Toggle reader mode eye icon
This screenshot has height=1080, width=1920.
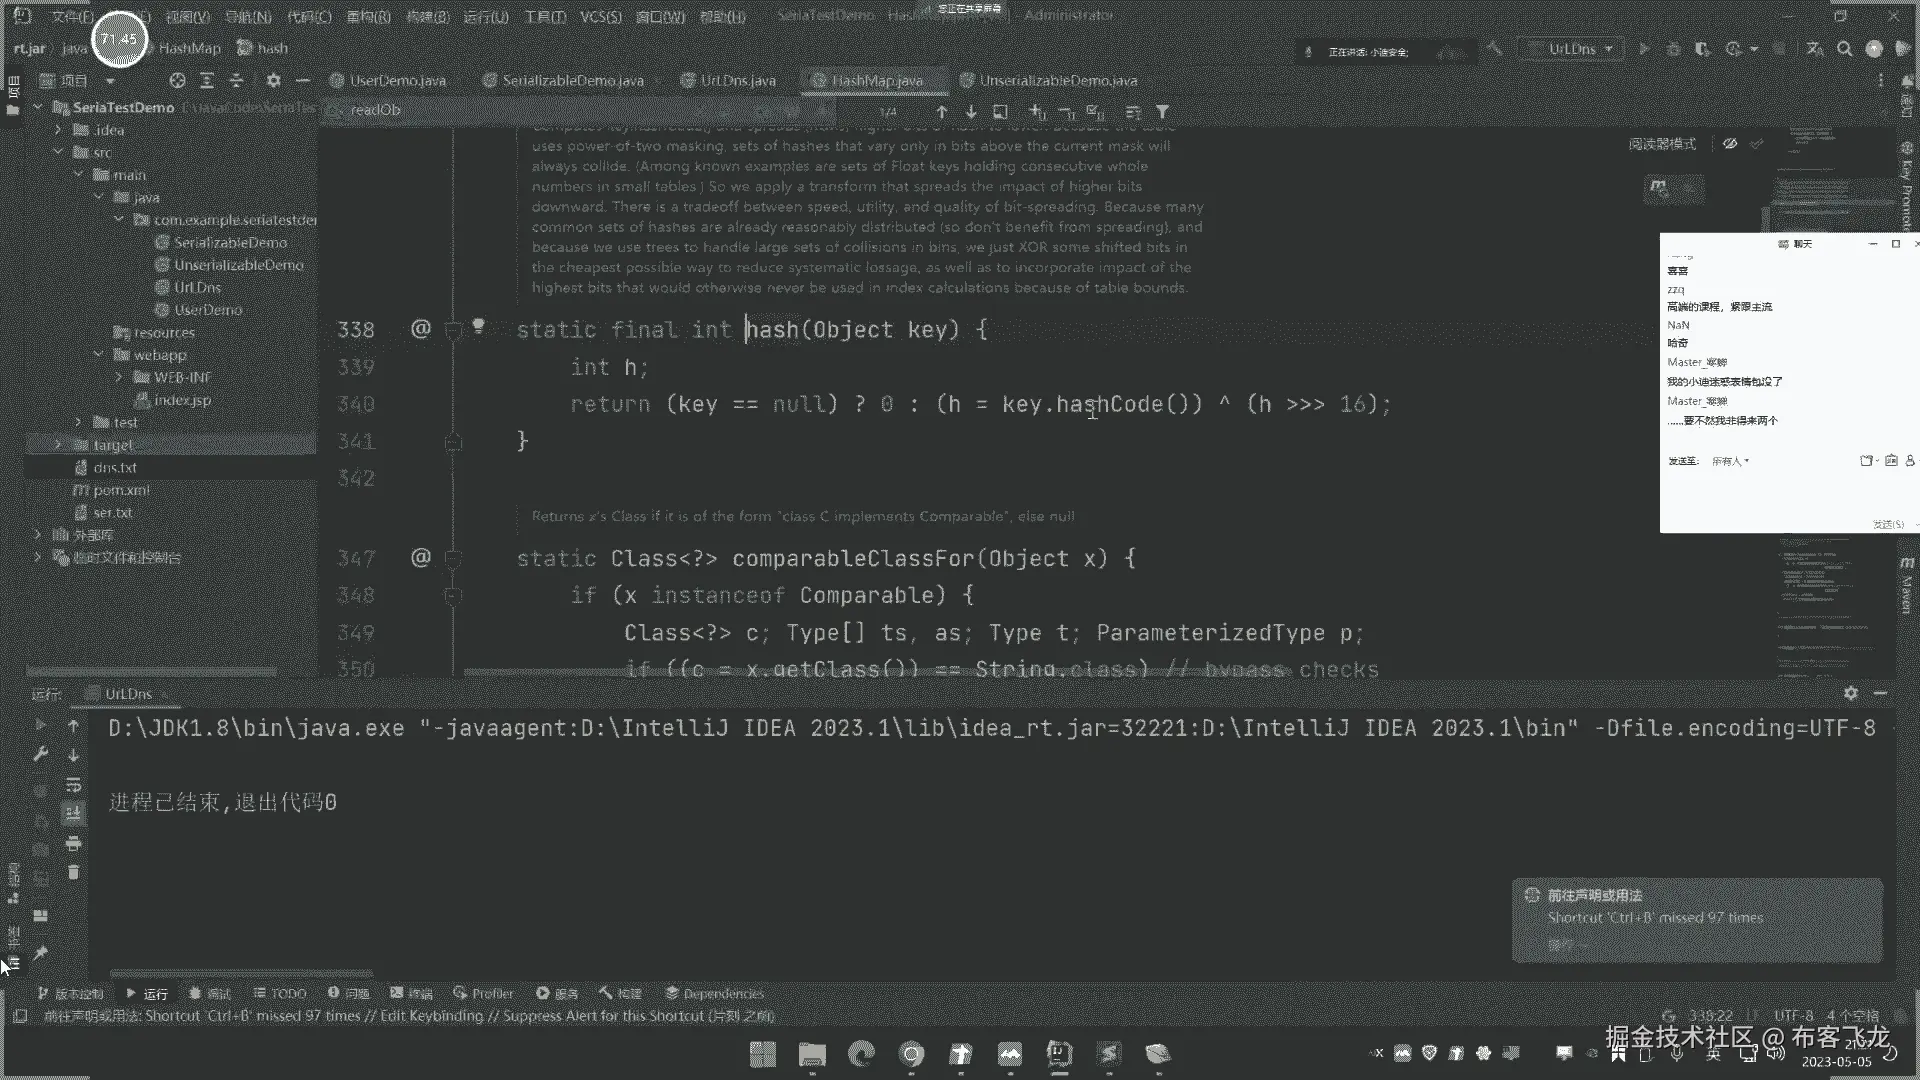(x=1729, y=144)
